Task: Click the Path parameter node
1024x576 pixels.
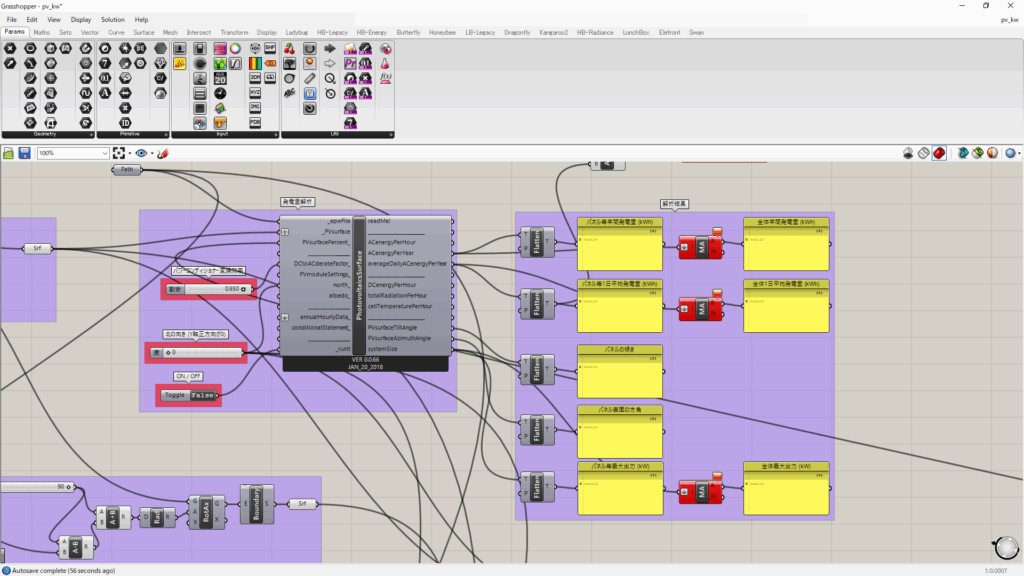Action: [x=126, y=170]
